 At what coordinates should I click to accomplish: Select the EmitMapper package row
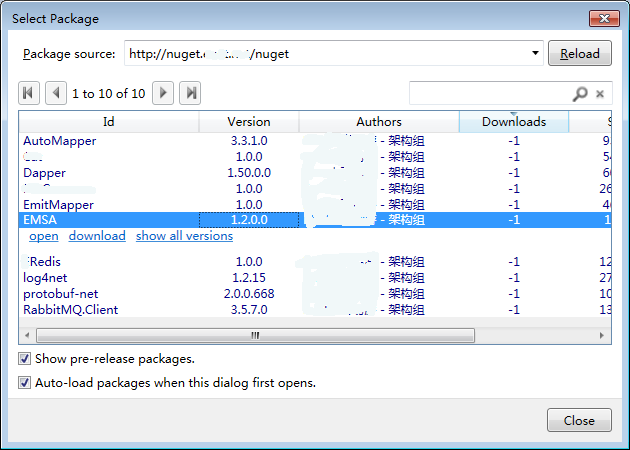click(x=315, y=205)
